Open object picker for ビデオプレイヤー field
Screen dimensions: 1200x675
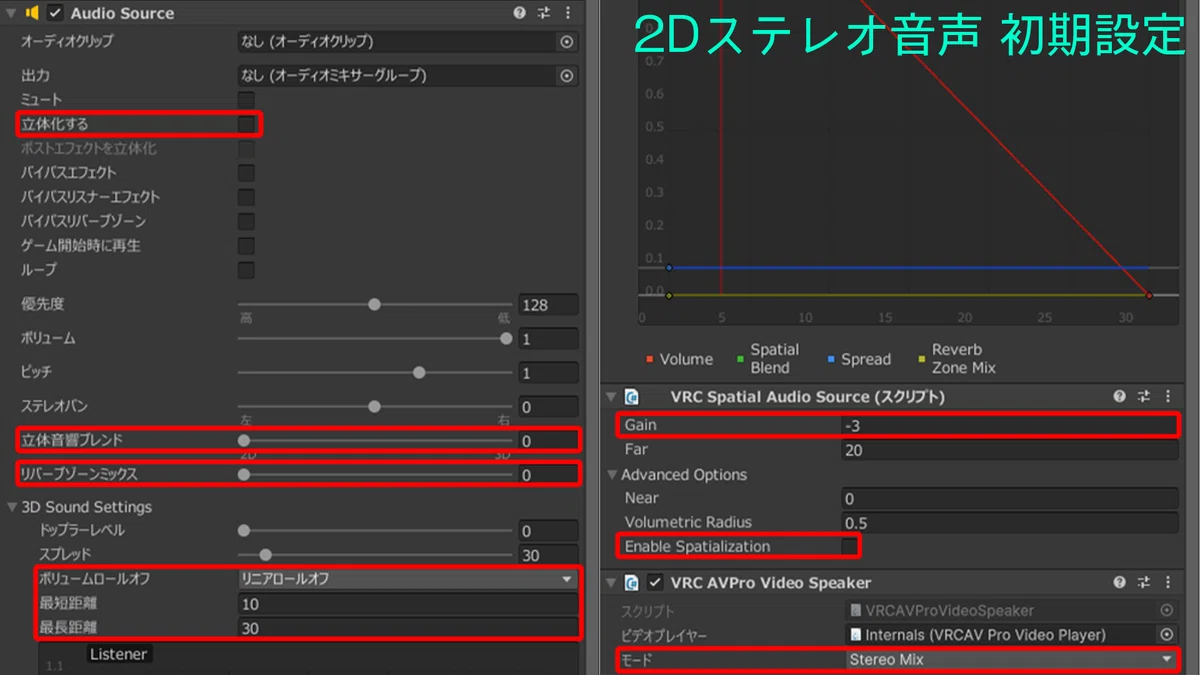(1166, 634)
